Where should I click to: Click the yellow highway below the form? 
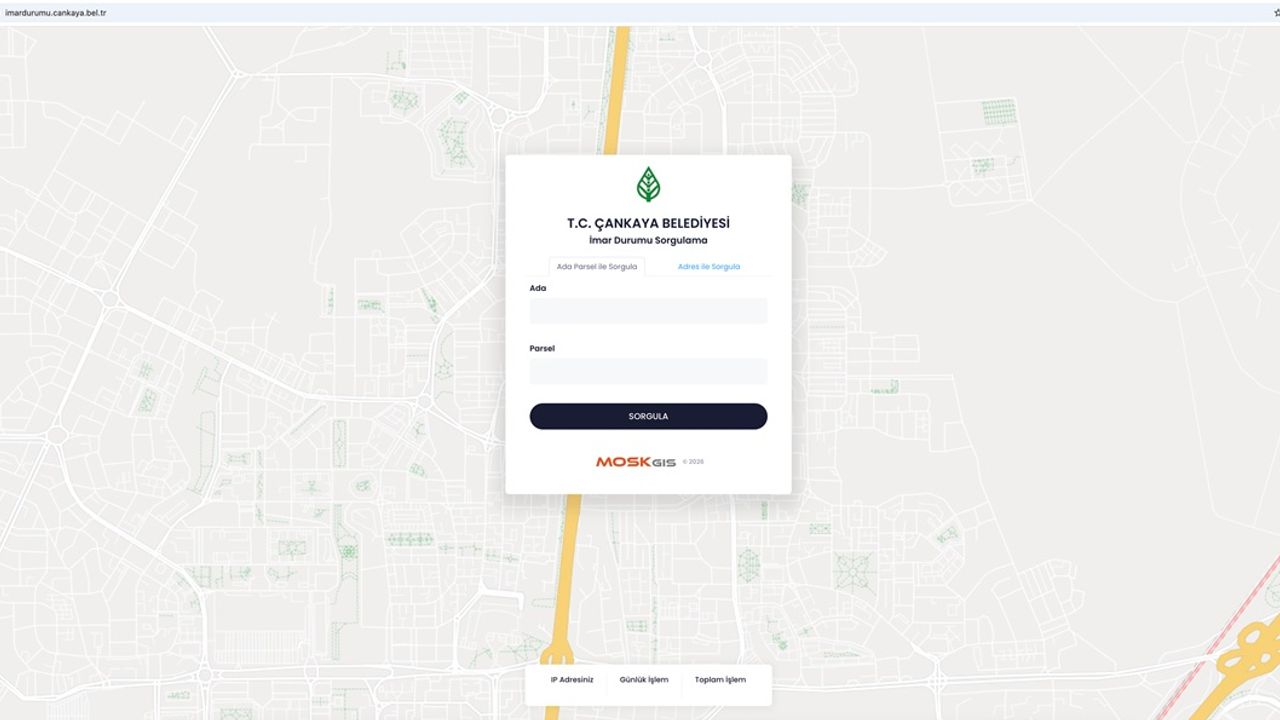point(563,580)
